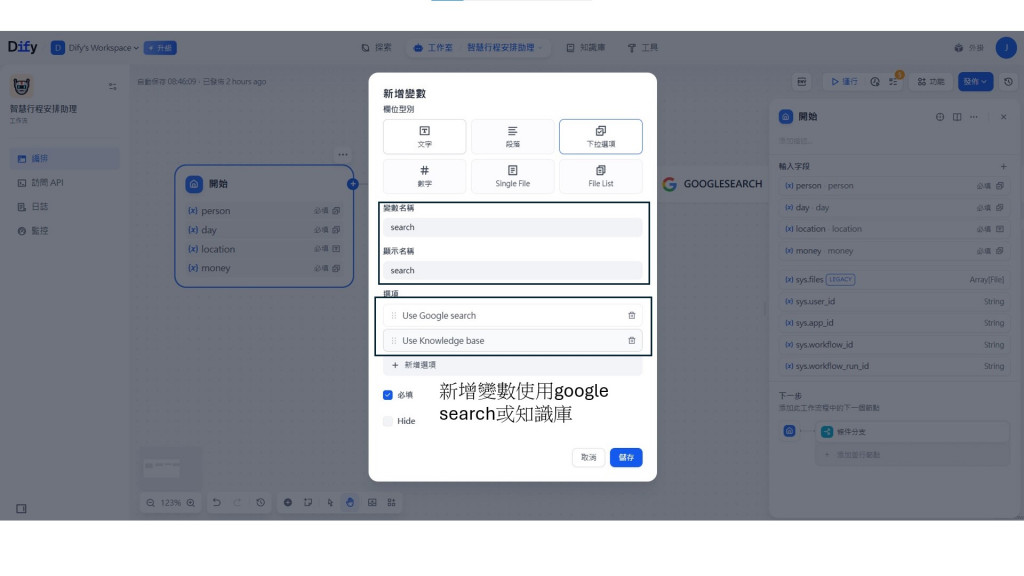
Task: Add a node with the plus icon
Action: coord(287,503)
